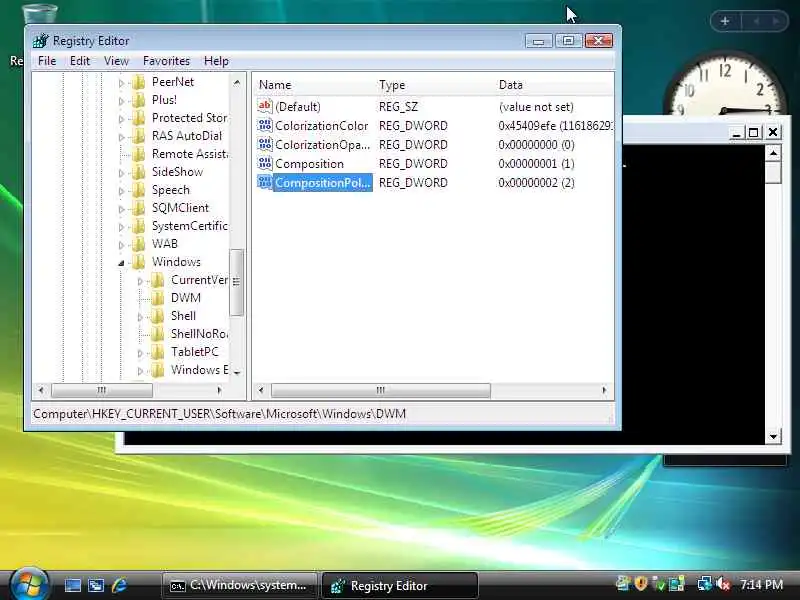Select the ShellNoRo tree key
Viewport: 800px width, 600px height.
199,334
